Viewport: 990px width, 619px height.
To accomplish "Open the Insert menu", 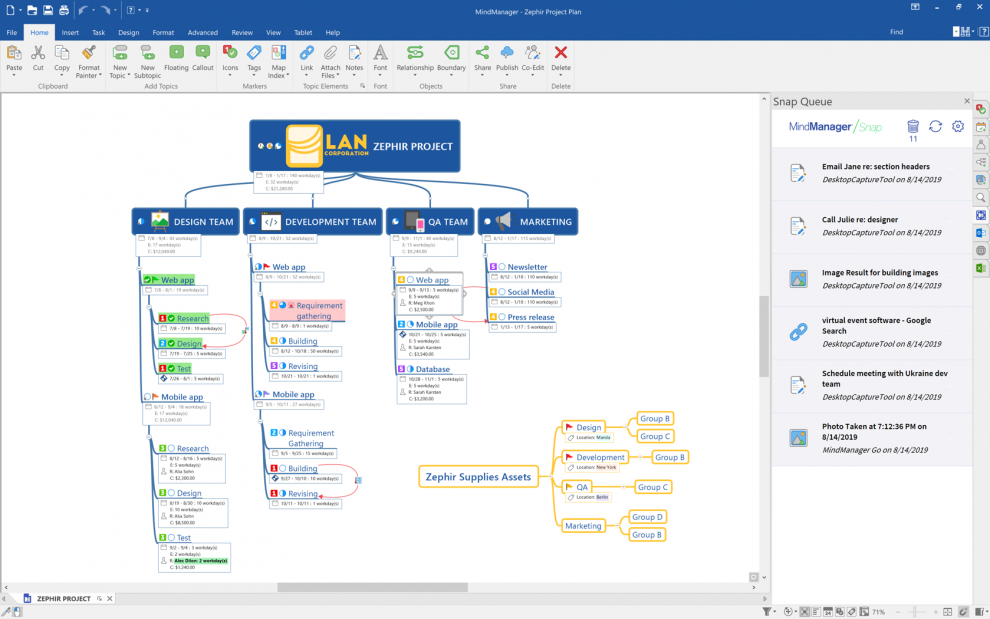I will 69,31.
